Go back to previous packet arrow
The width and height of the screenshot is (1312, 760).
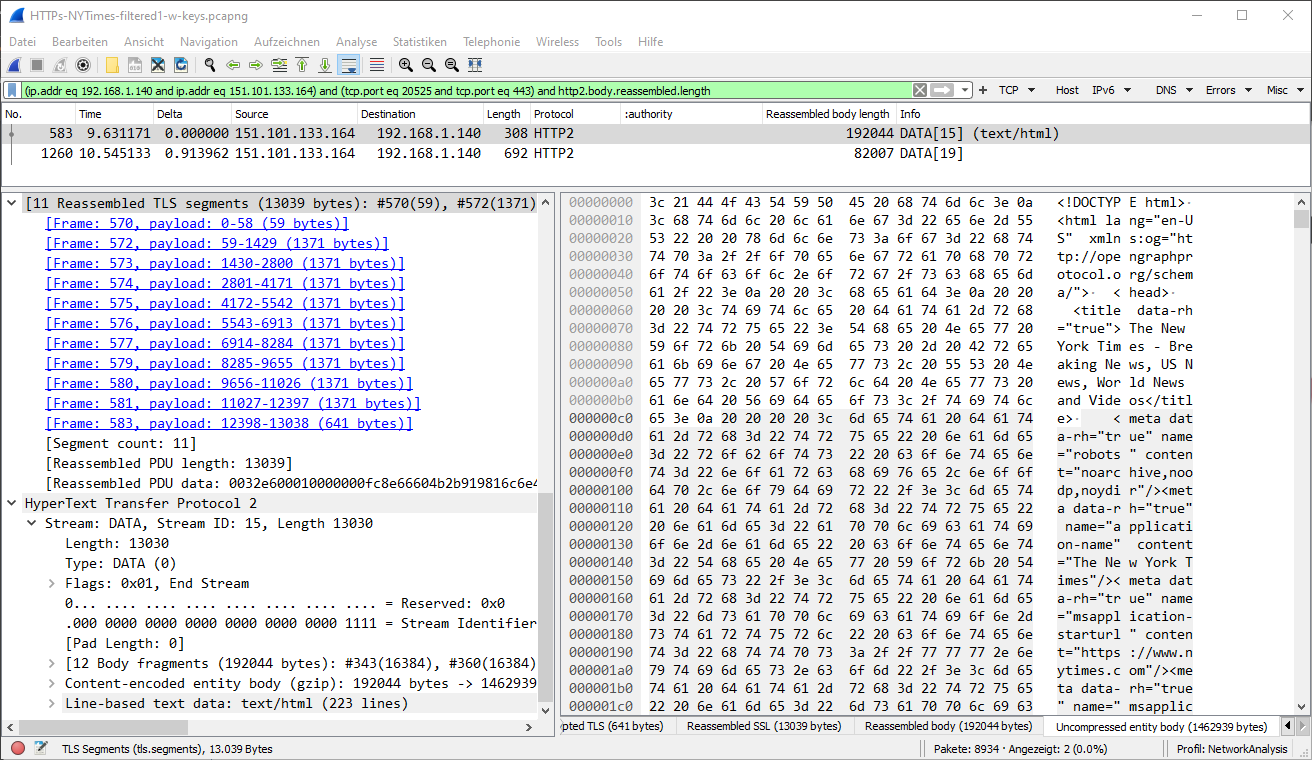pyautogui.click(x=233, y=65)
